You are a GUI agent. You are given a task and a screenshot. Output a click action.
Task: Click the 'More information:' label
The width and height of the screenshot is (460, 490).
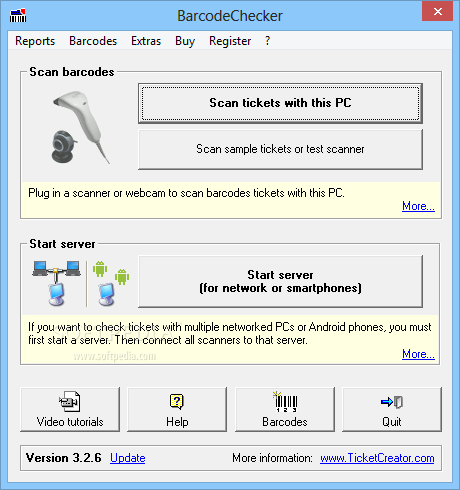tap(272, 458)
